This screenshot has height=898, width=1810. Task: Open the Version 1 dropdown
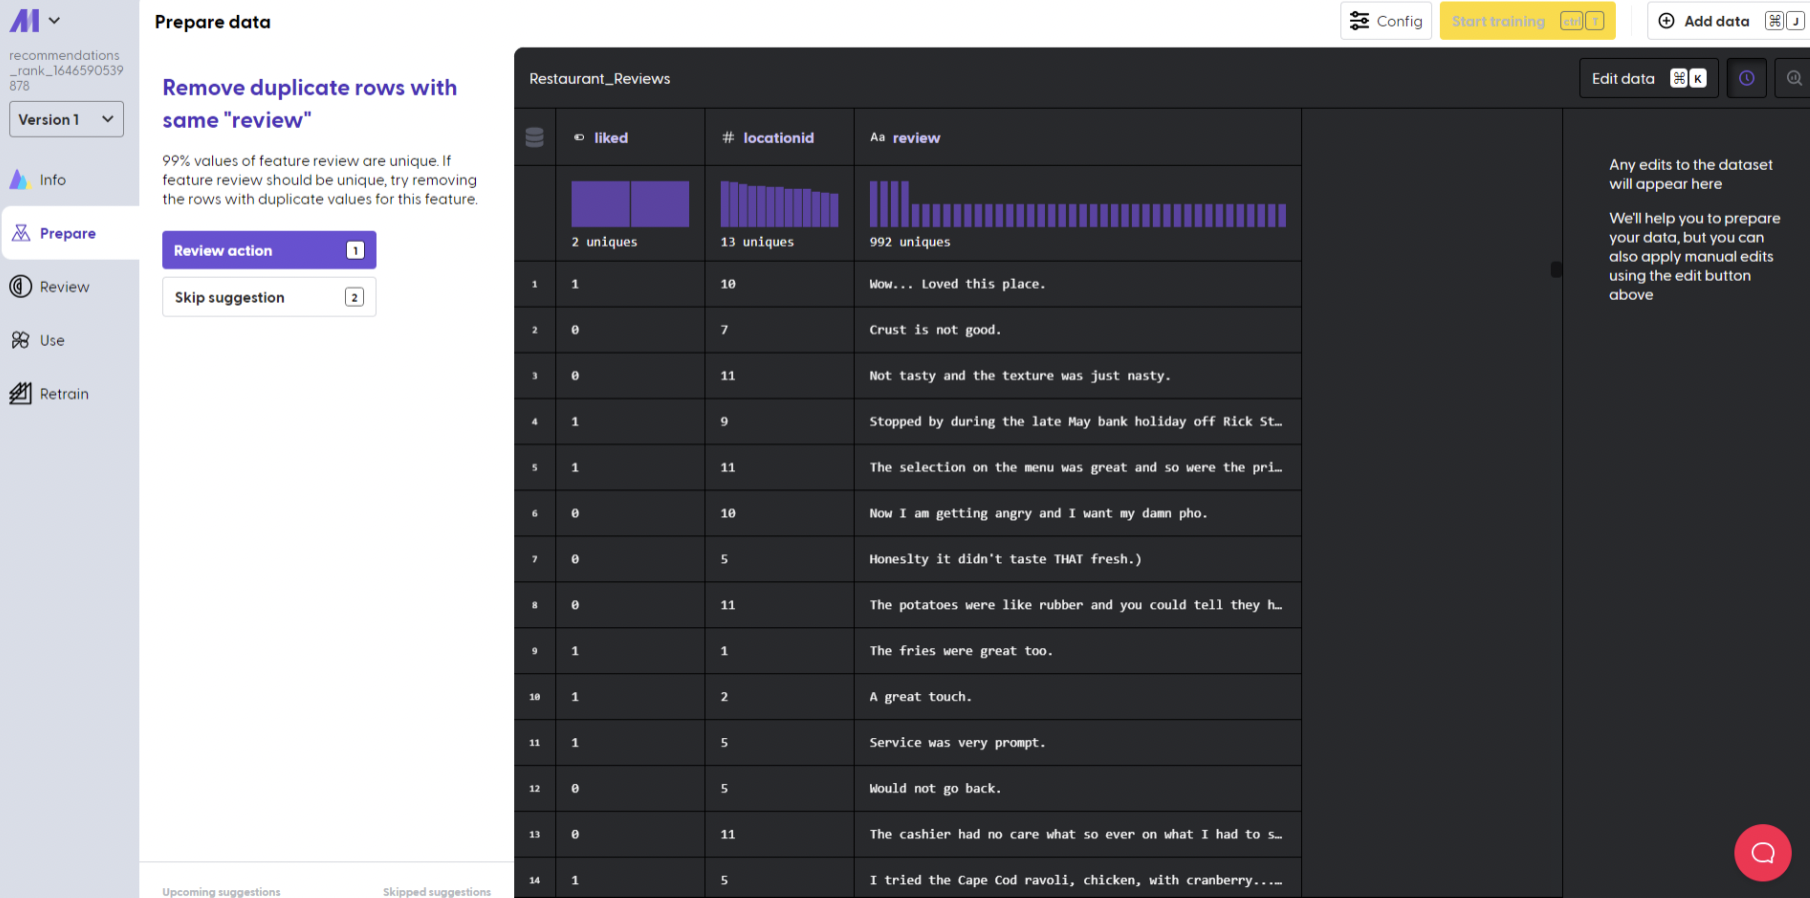[66, 119]
